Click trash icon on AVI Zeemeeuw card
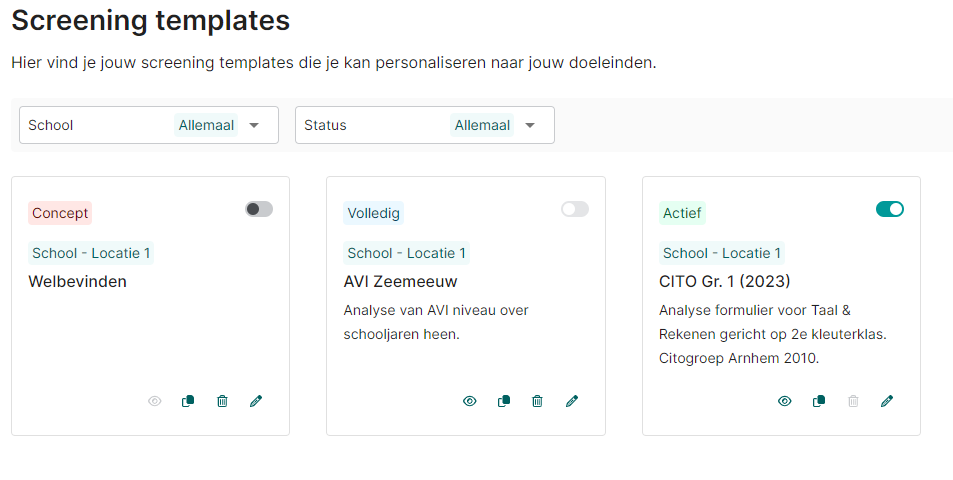The width and height of the screenshot is (953, 480). [537, 401]
